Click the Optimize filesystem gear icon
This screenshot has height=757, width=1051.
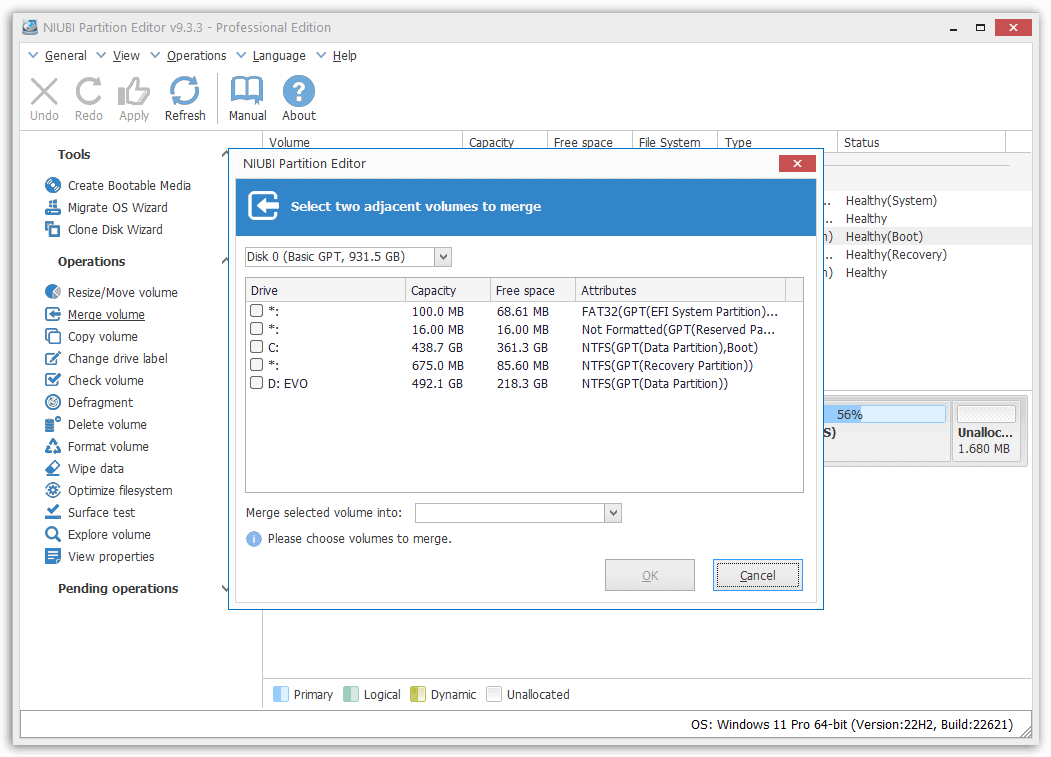pyautogui.click(x=53, y=490)
